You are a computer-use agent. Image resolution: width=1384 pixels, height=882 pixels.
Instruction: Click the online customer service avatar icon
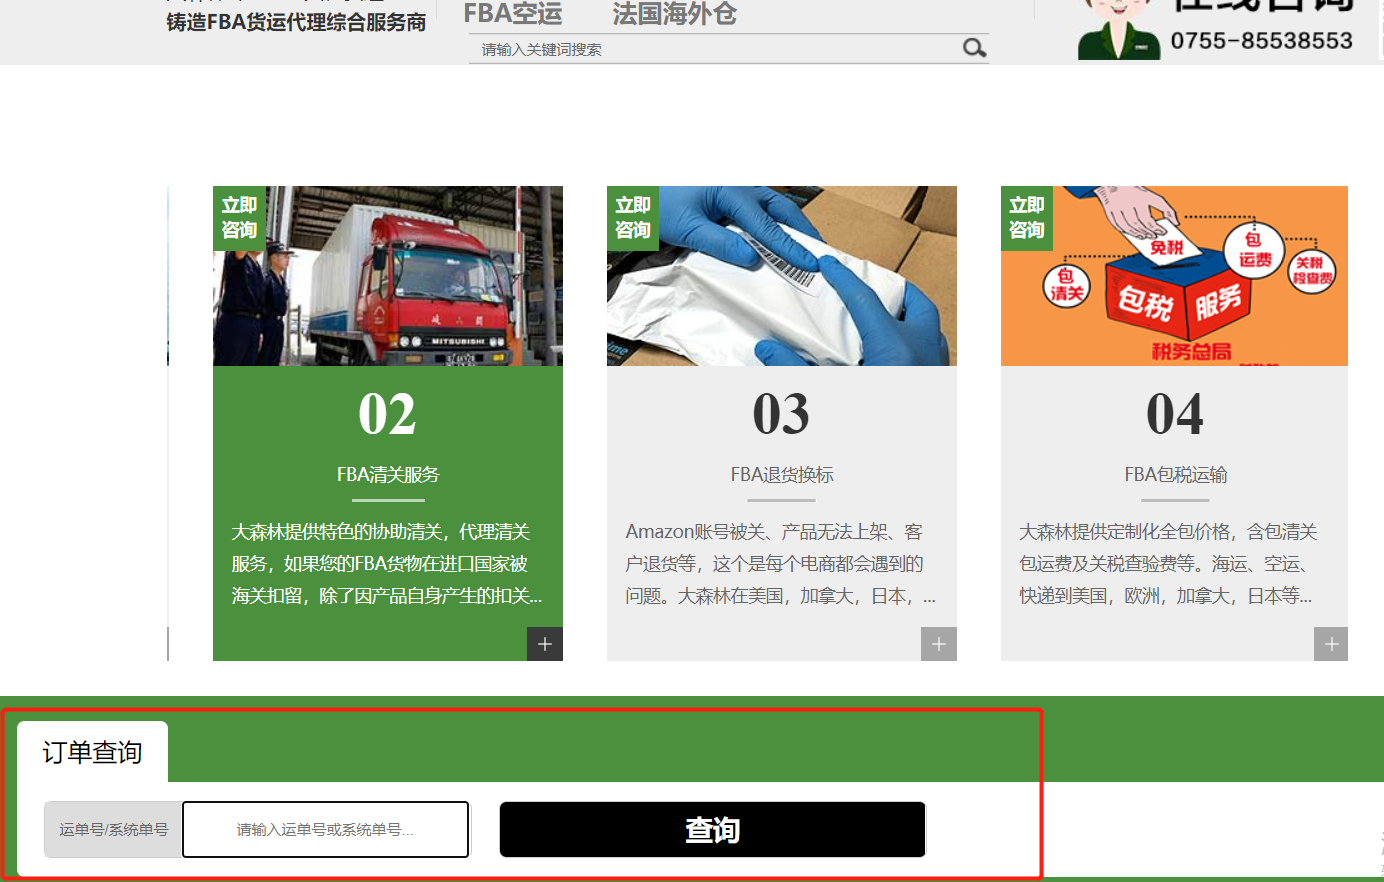[x=1117, y=25]
